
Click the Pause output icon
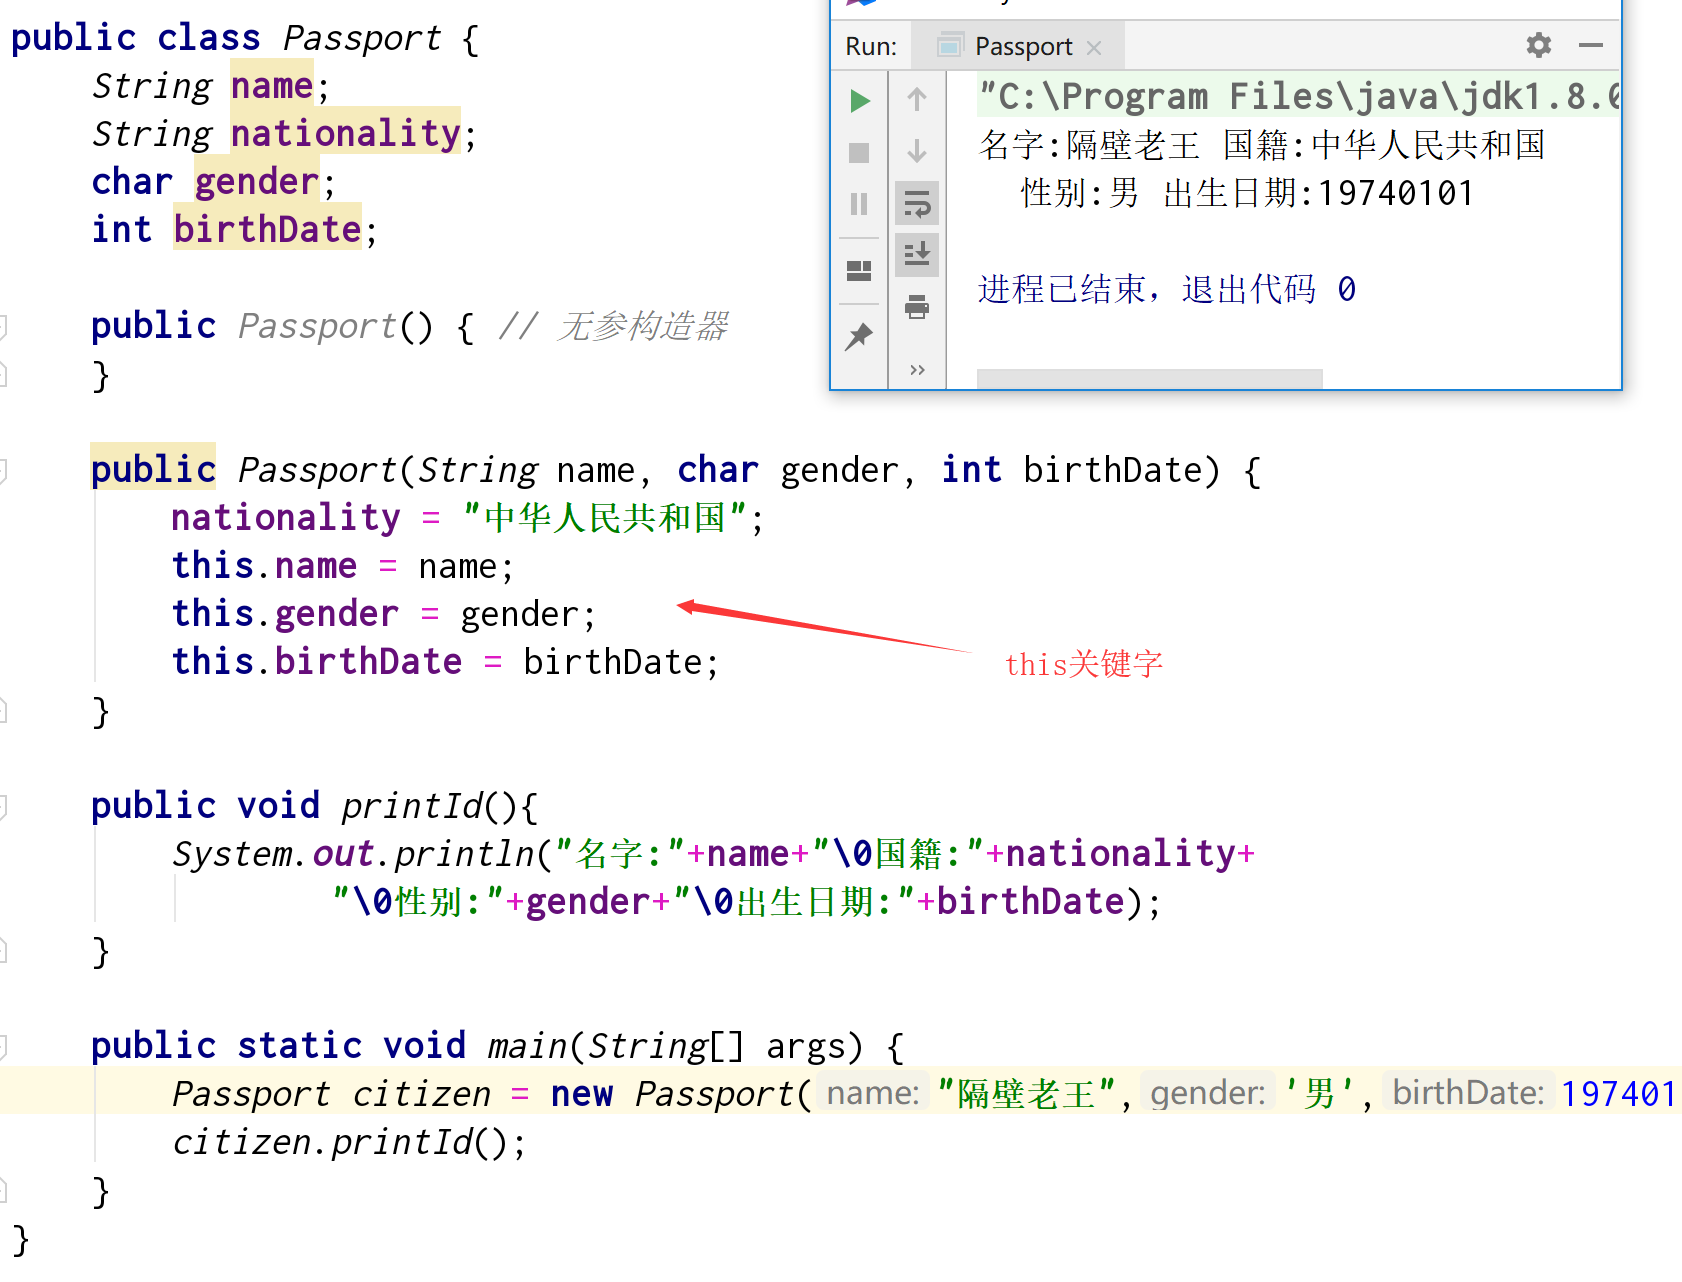[x=859, y=204]
